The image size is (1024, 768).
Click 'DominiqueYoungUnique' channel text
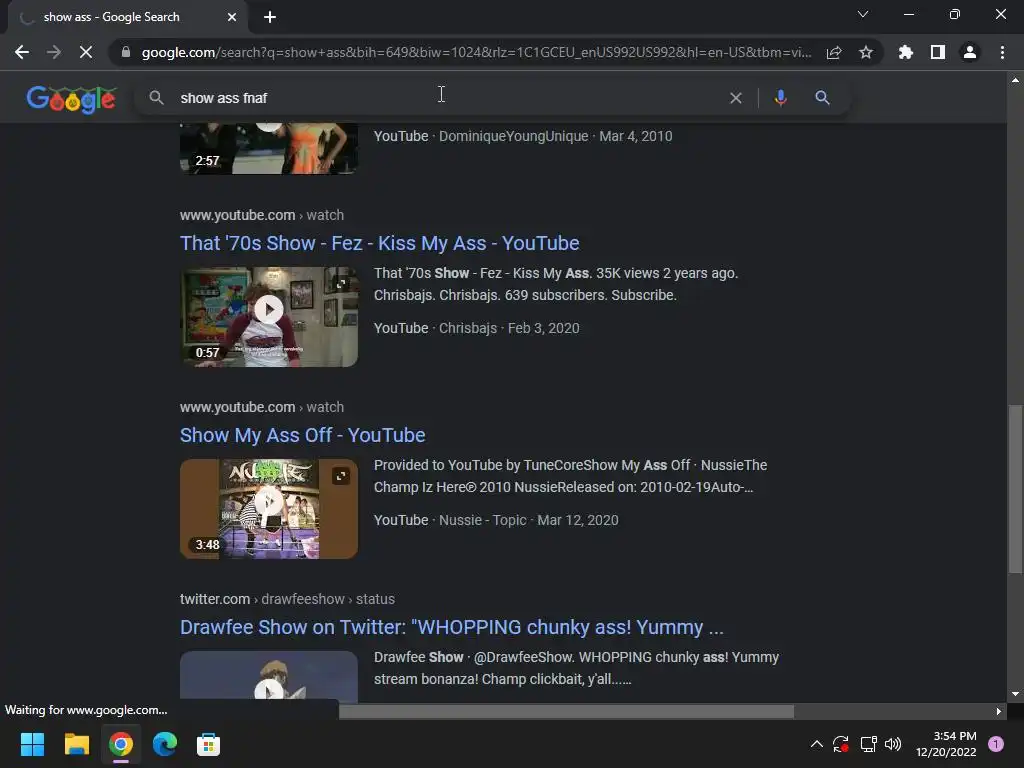point(513,136)
